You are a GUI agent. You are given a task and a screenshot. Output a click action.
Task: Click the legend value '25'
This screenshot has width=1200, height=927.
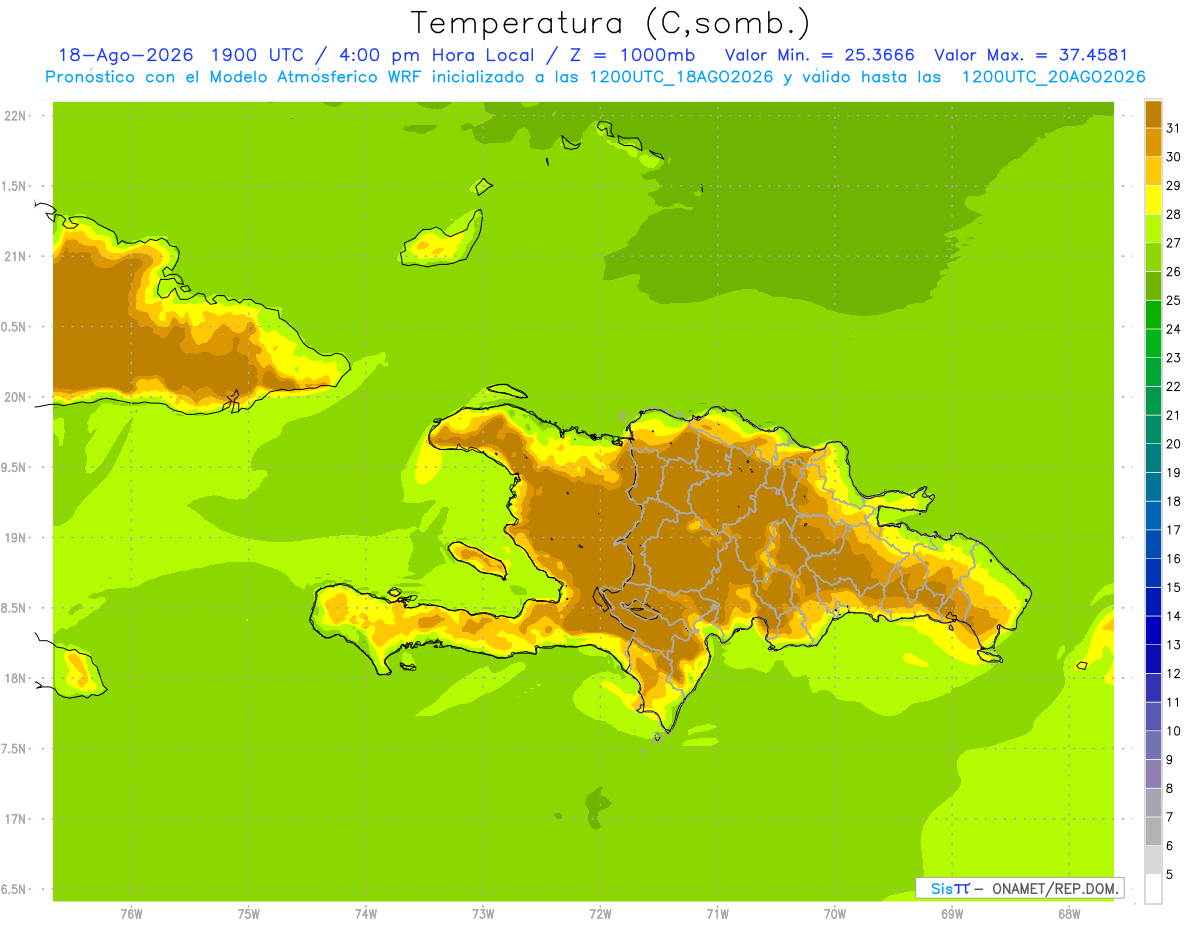[1173, 300]
